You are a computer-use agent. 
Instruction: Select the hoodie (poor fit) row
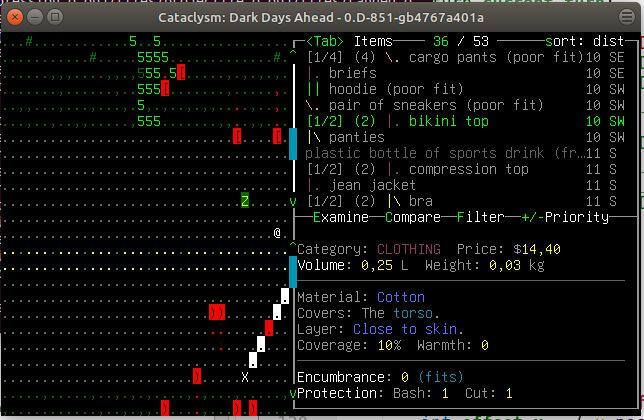[x=466, y=89]
